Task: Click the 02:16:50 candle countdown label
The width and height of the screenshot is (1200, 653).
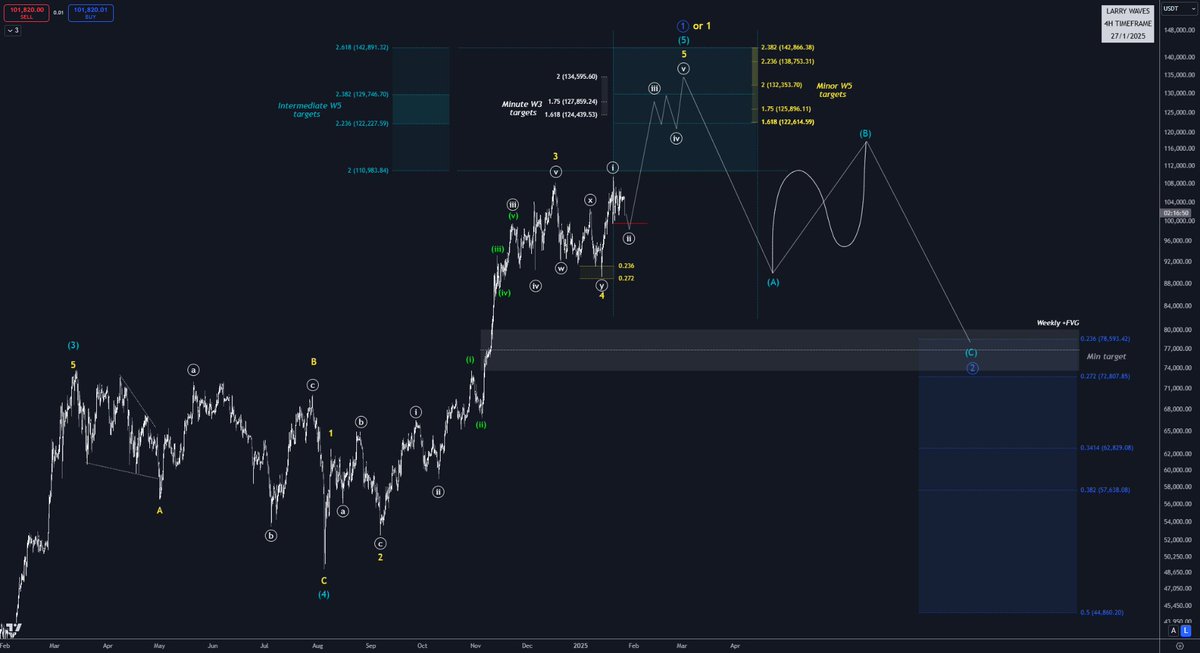Action: (x=1176, y=213)
